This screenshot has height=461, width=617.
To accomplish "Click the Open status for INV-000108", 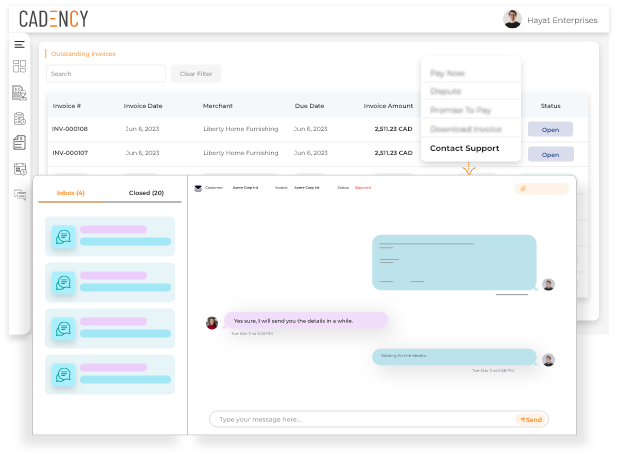I will pyautogui.click(x=550, y=129).
